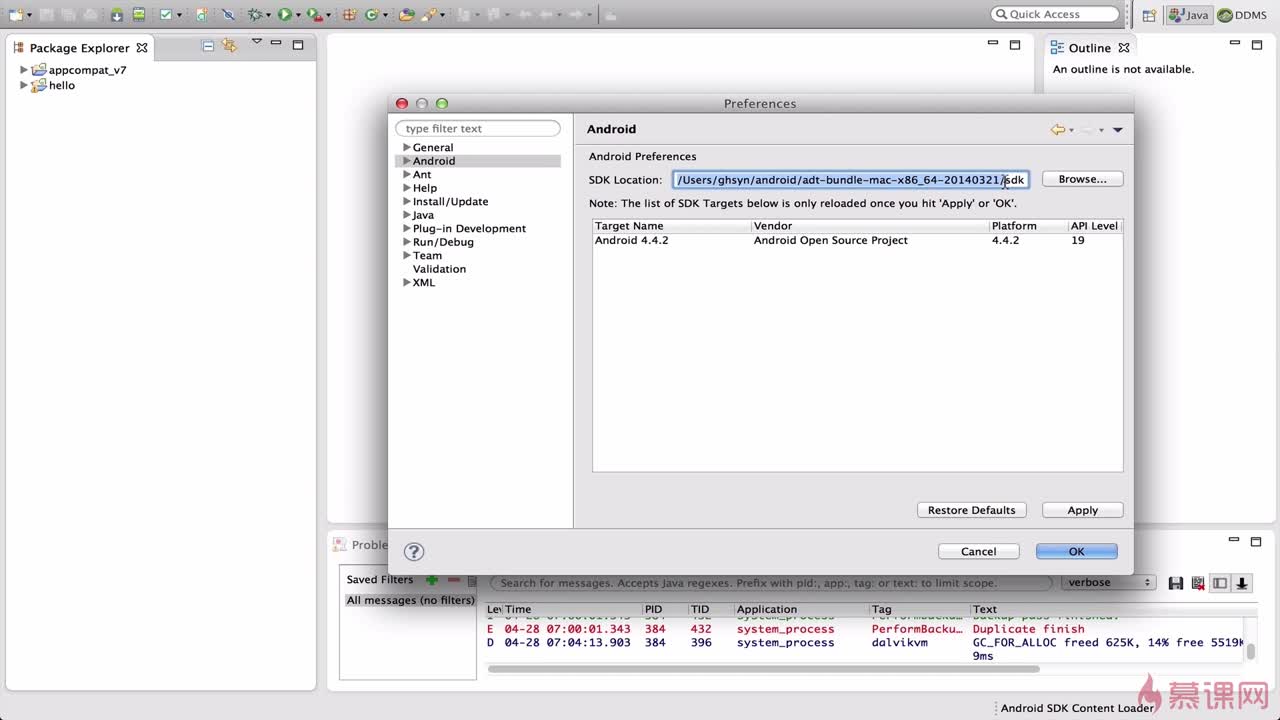1280x720 pixels.
Task: Select All messages (no filters) entry
Action: point(410,600)
